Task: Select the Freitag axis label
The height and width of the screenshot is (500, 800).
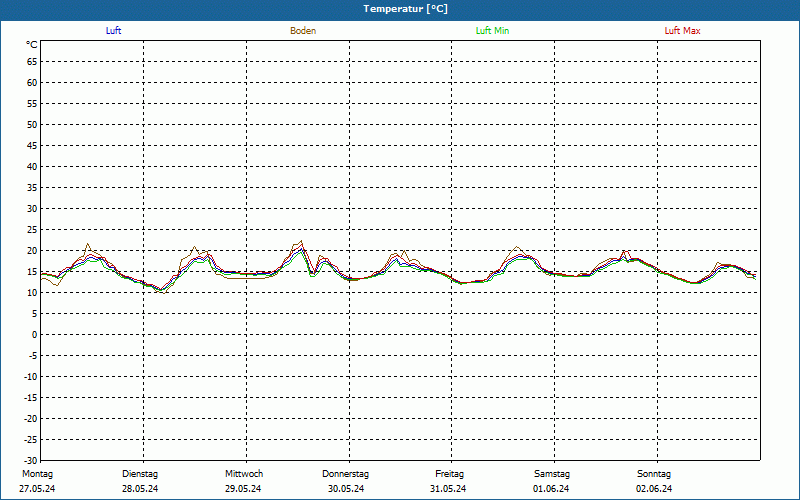Action: [x=449, y=474]
